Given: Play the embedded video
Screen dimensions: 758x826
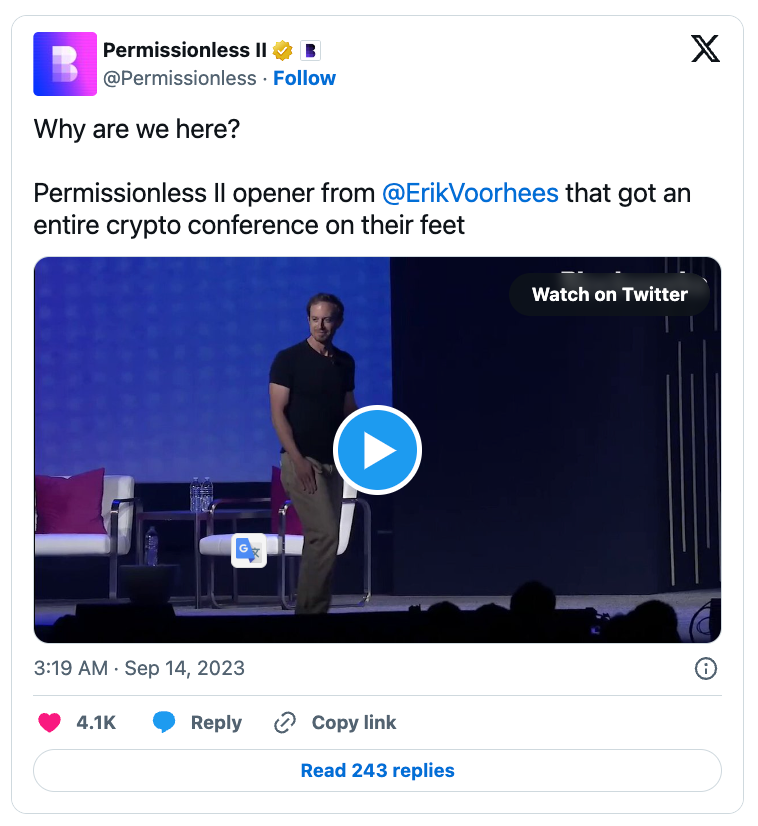Looking at the screenshot, I should pyautogui.click(x=377, y=451).
